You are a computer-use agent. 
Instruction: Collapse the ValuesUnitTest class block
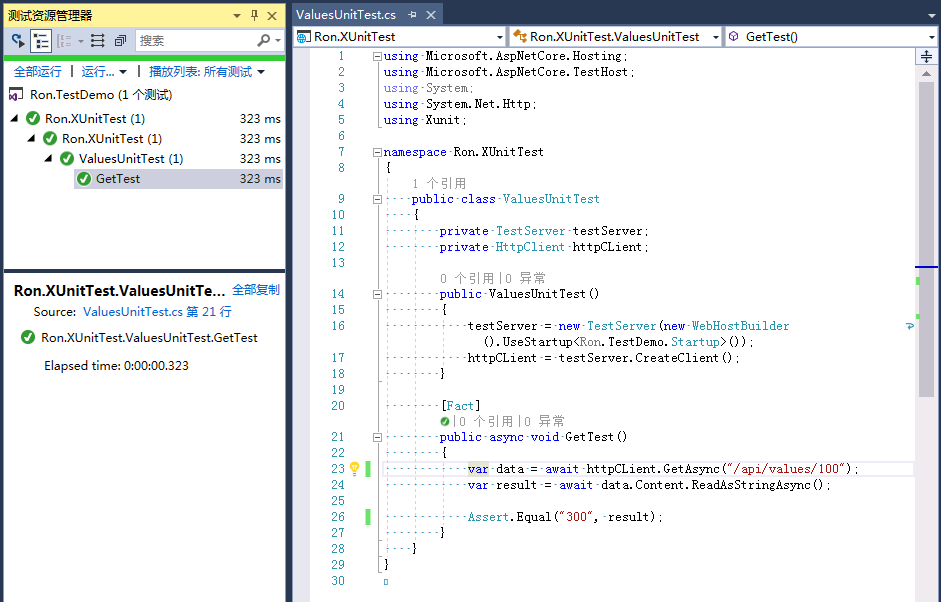377,199
